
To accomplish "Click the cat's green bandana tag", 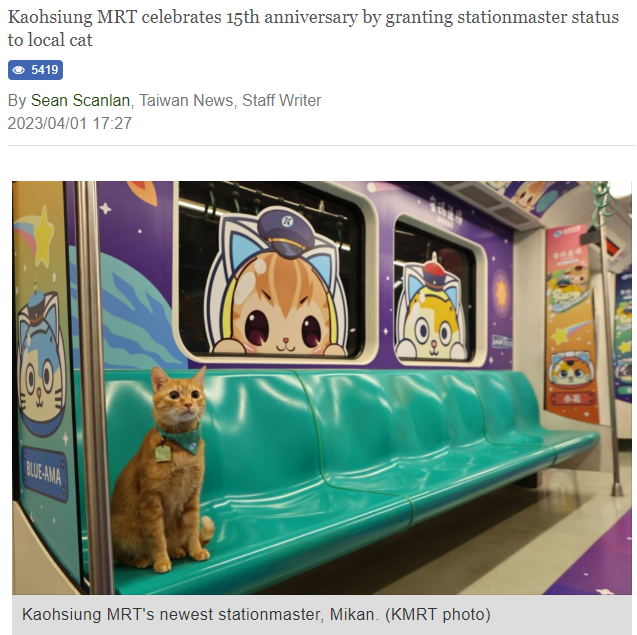I will pos(162,453).
